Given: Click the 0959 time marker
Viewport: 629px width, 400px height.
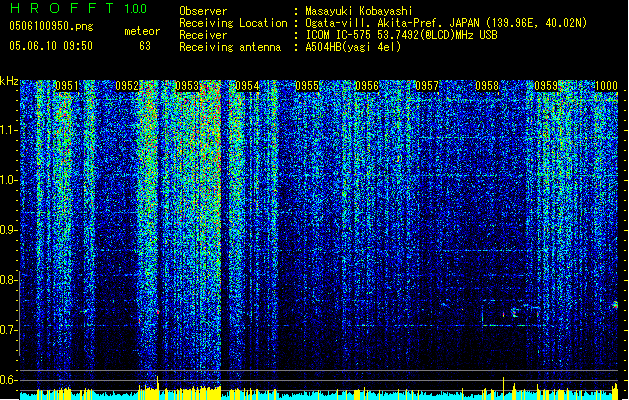Looking at the screenshot, I should coord(546,86).
